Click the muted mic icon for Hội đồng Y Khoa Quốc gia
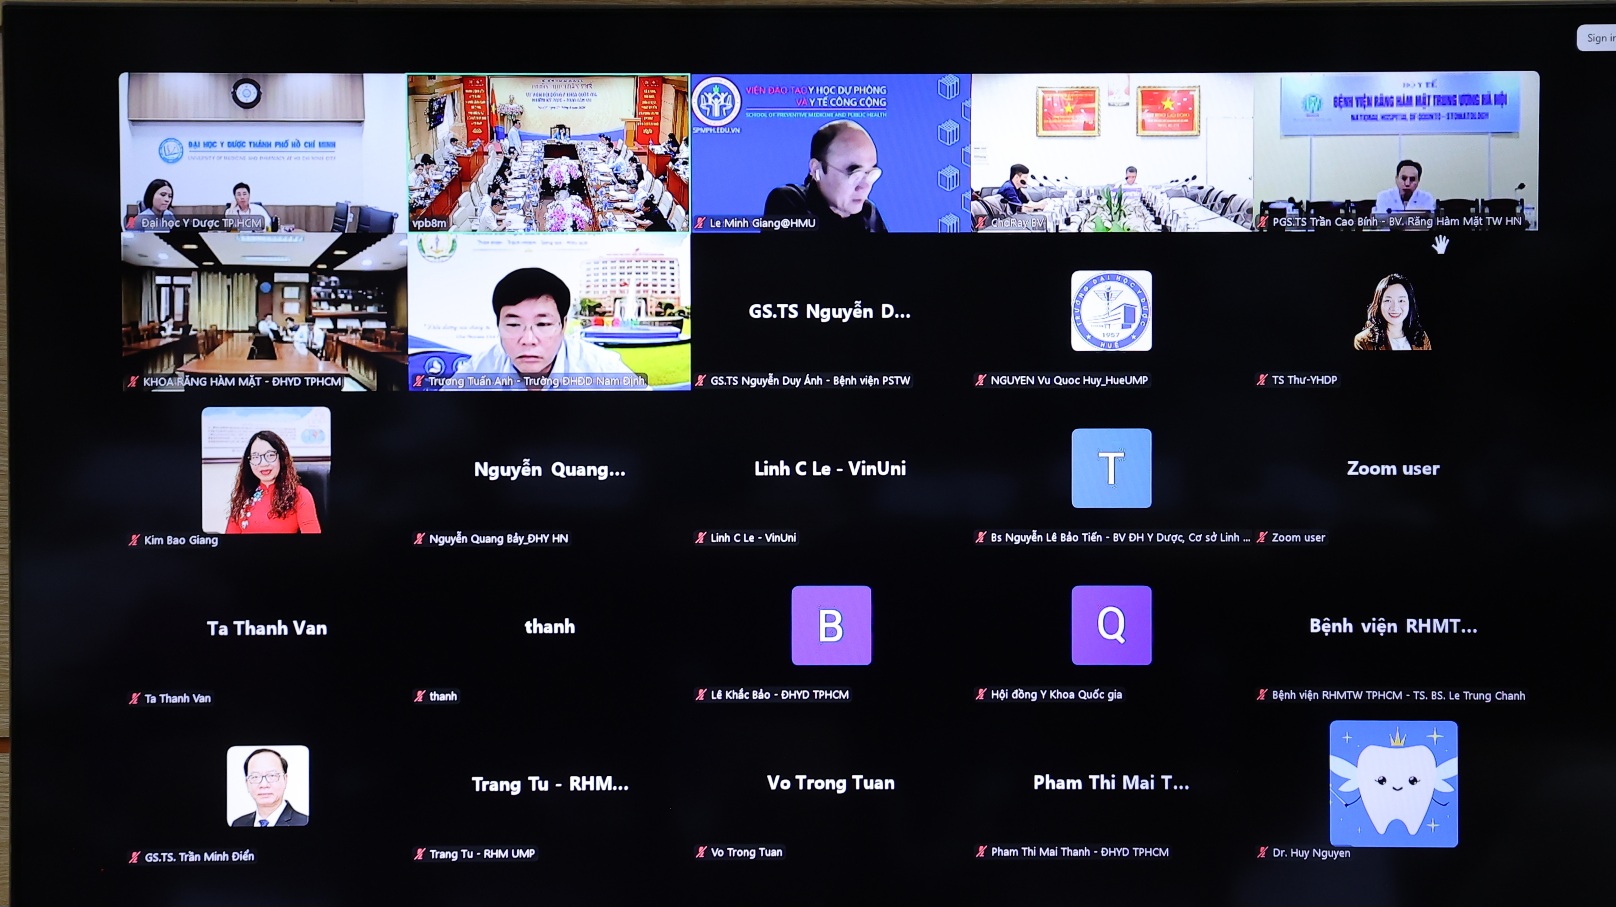The height and width of the screenshot is (907, 1616). coord(981,694)
